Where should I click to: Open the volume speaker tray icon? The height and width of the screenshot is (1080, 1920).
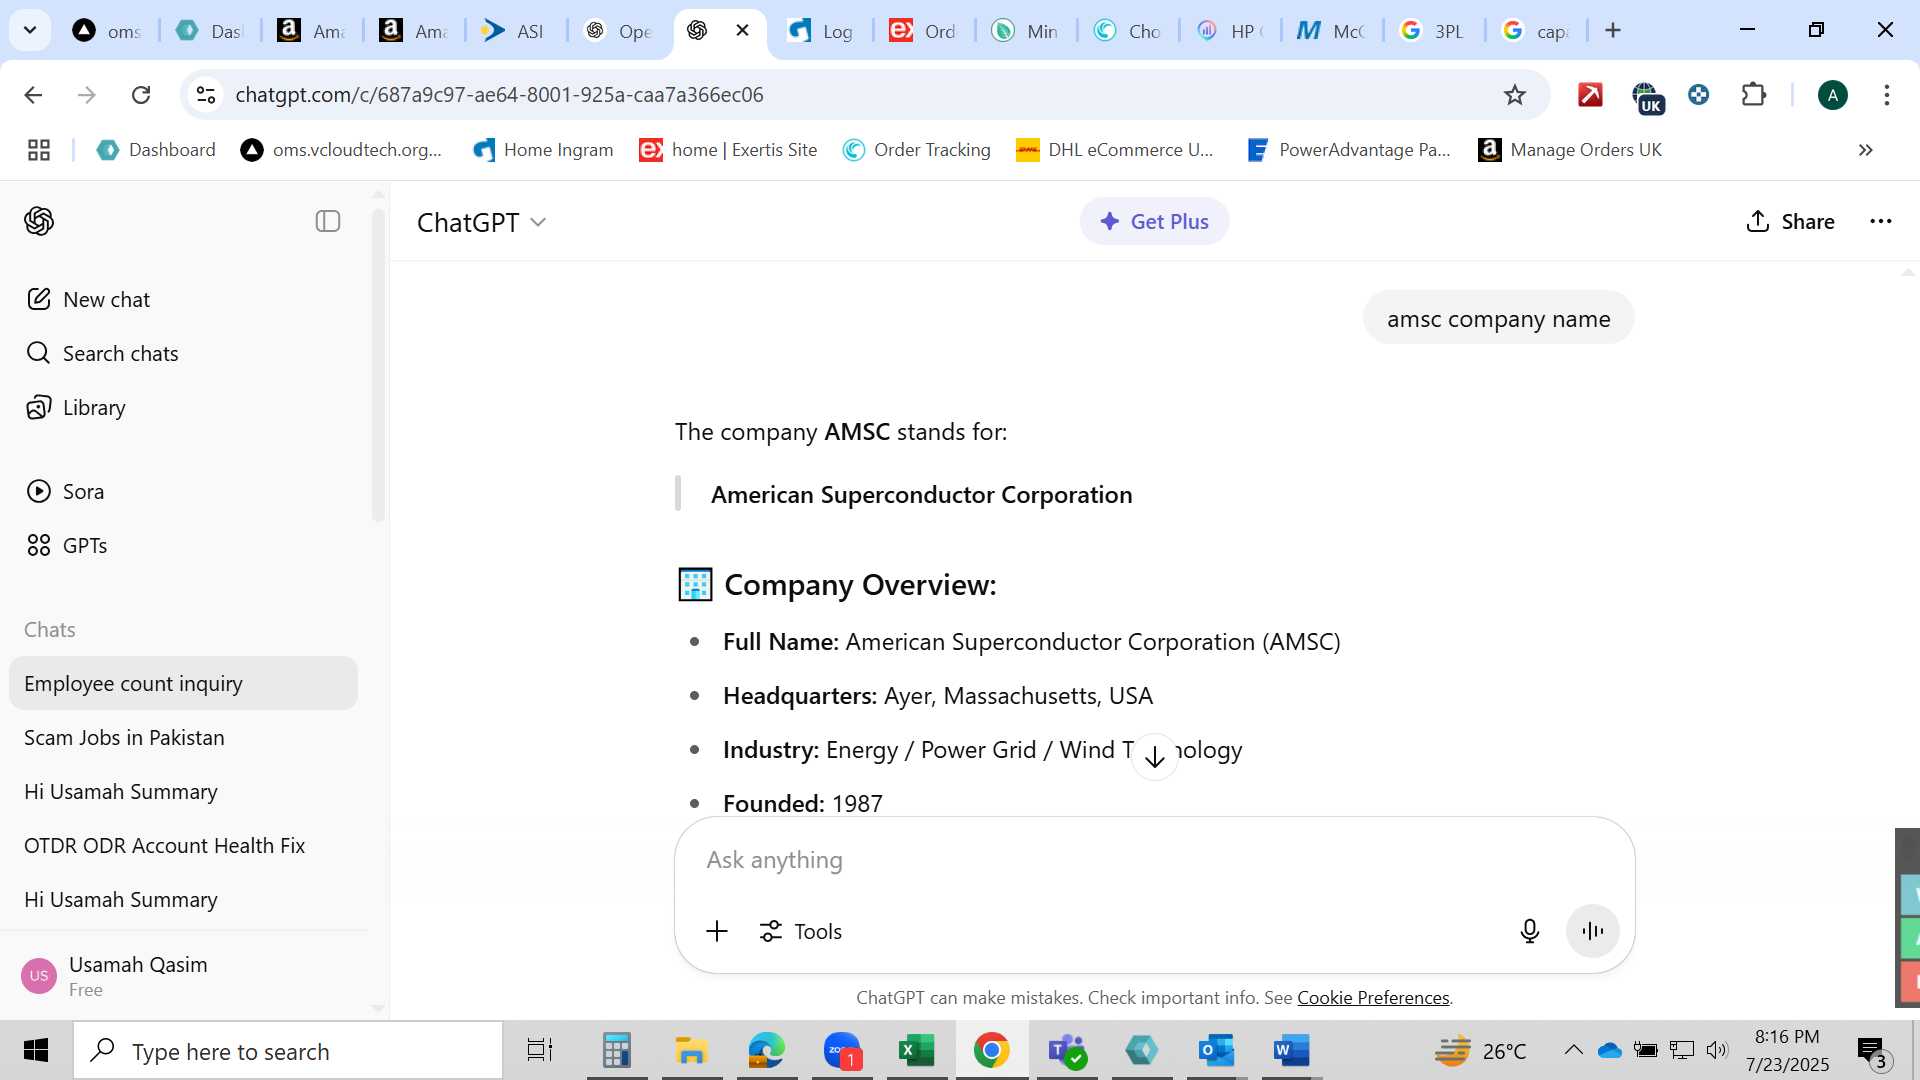pyautogui.click(x=1717, y=1050)
